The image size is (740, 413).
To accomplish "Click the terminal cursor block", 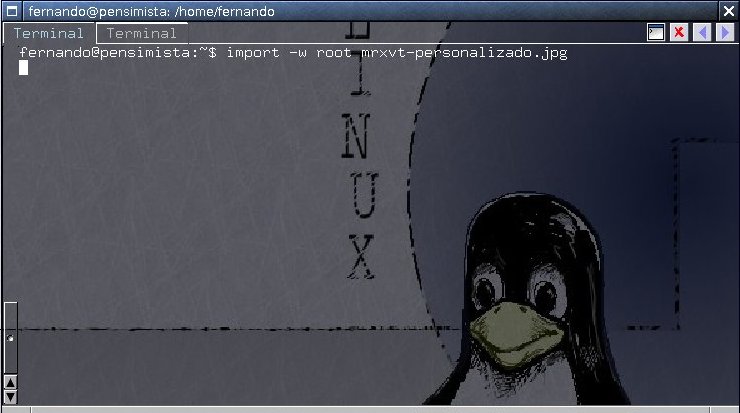I will click(23, 68).
